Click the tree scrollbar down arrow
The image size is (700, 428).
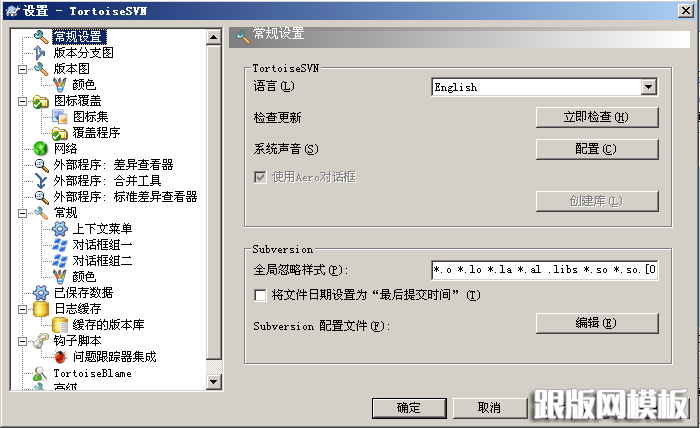pyautogui.click(x=213, y=382)
